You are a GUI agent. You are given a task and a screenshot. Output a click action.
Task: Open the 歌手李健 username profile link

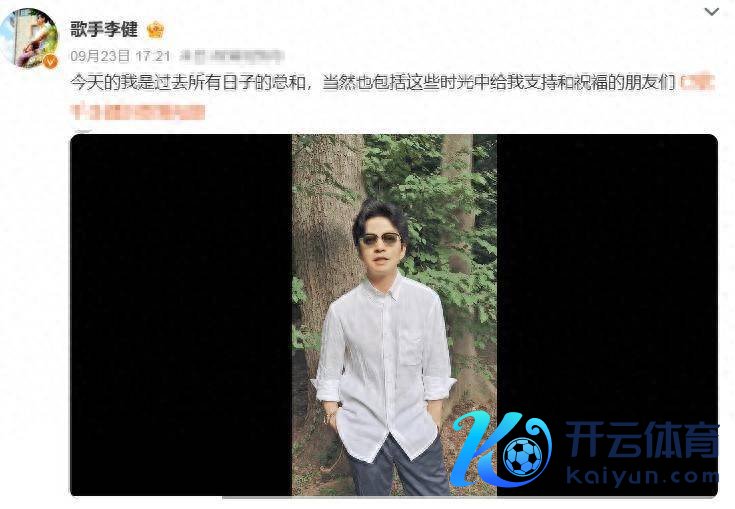point(104,30)
